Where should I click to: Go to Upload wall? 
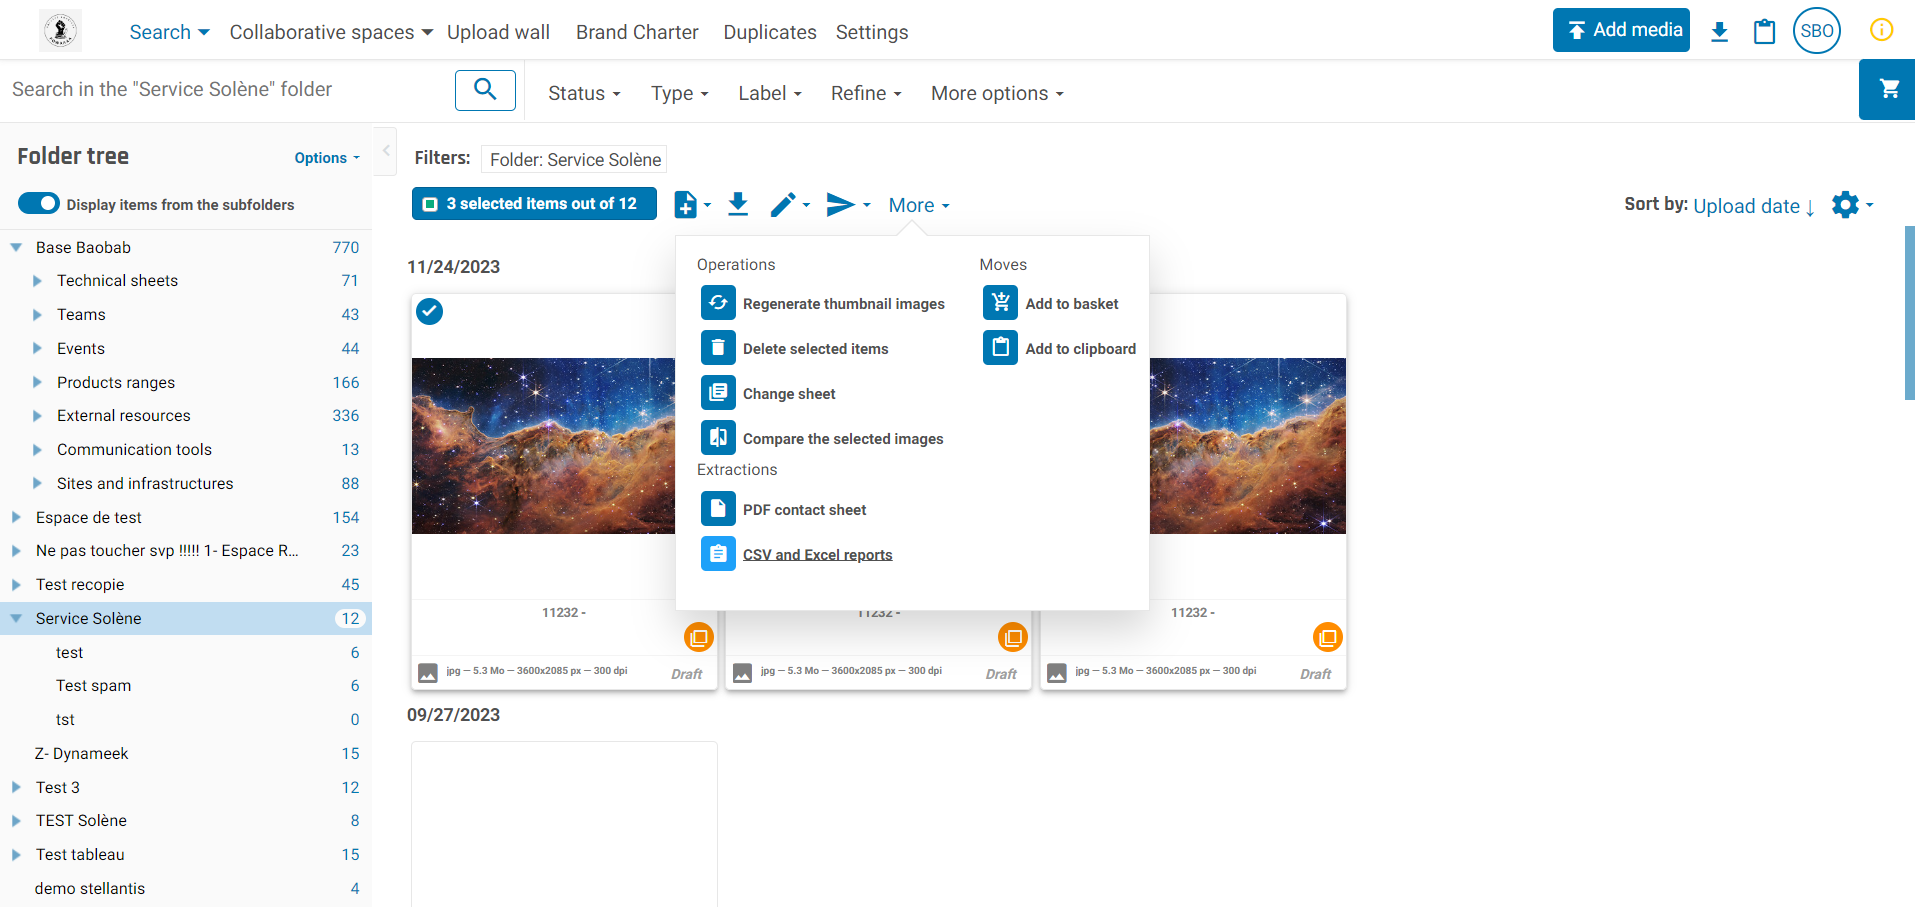tap(498, 32)
